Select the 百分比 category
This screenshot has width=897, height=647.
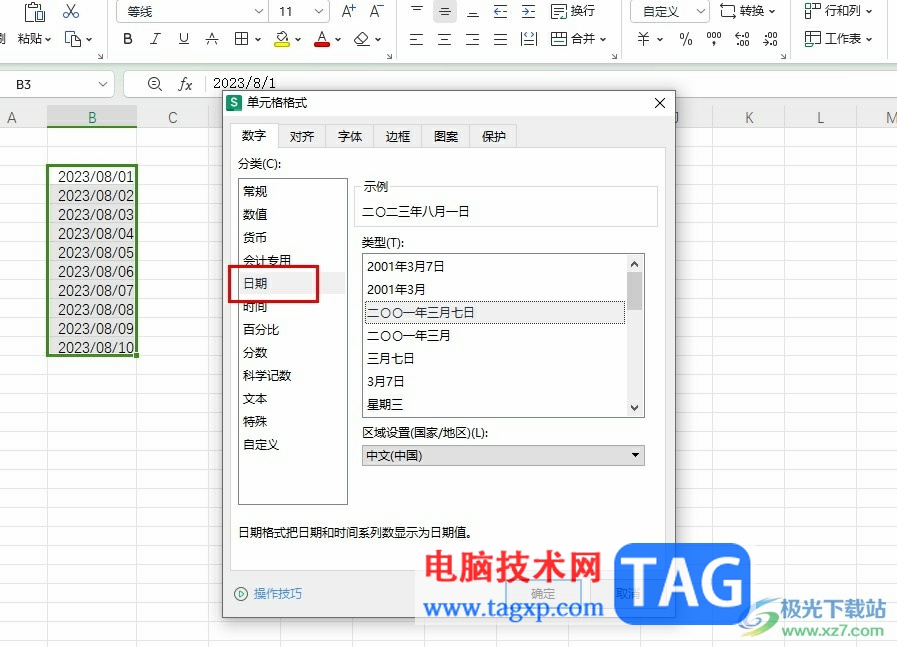pos(261,330)
